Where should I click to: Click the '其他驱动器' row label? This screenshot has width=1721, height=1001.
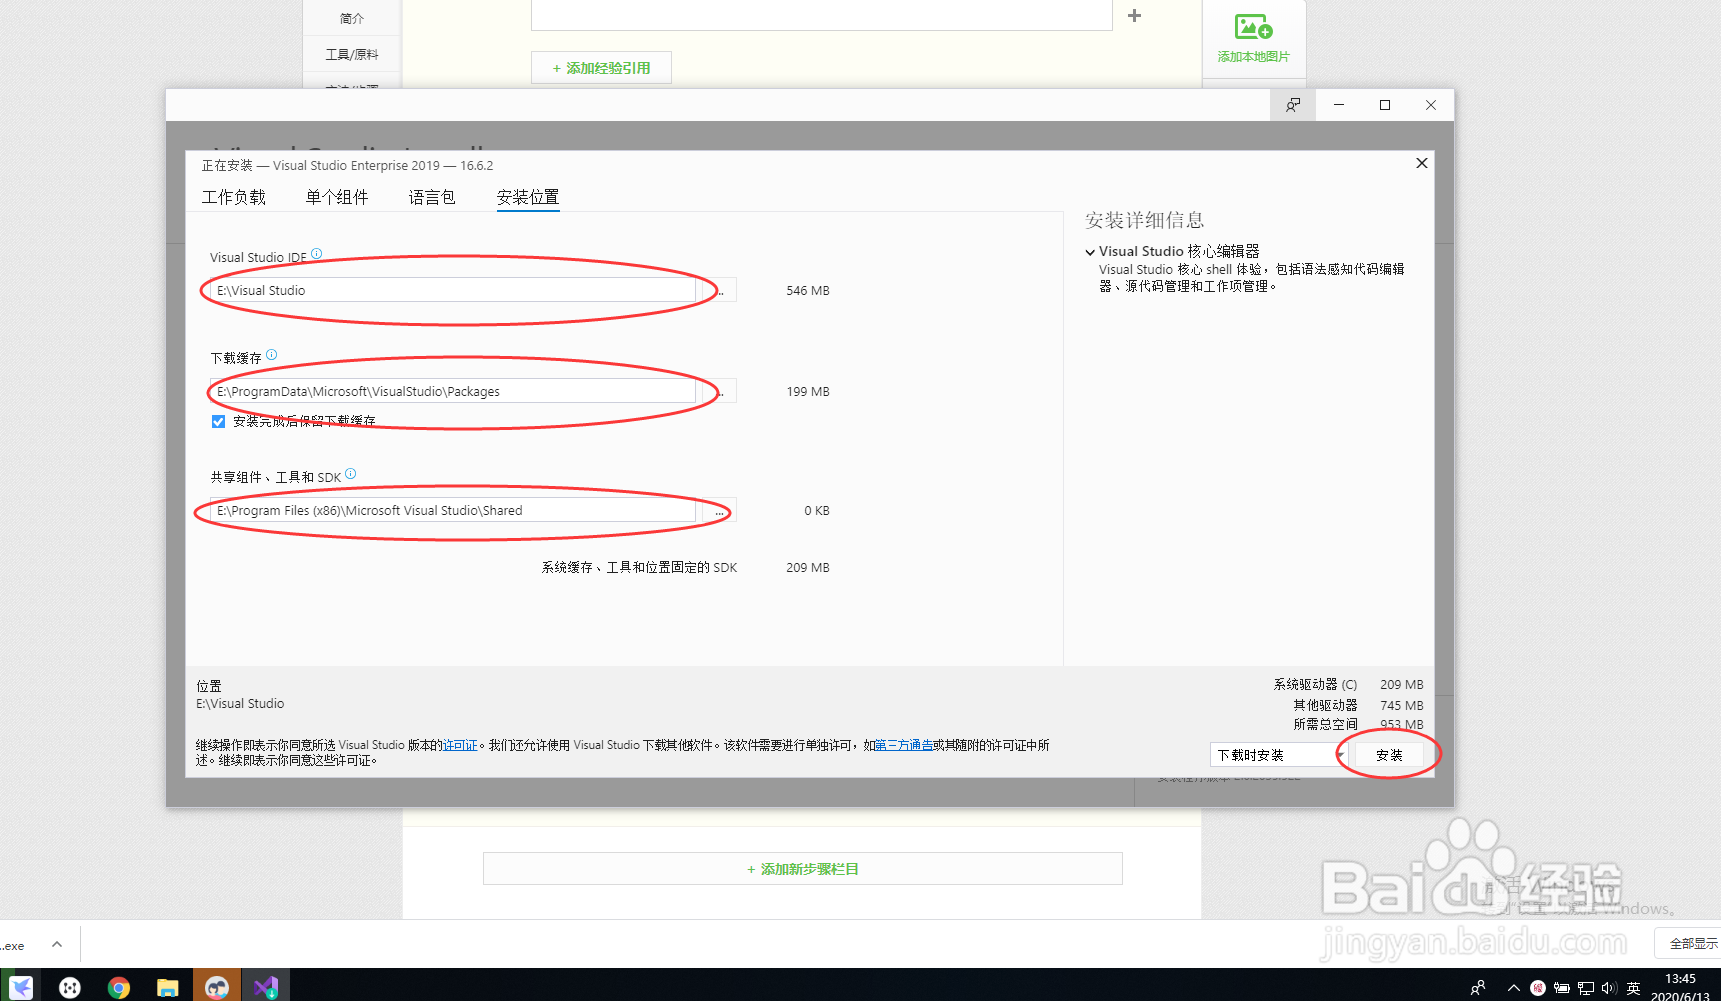(1325, 705)
